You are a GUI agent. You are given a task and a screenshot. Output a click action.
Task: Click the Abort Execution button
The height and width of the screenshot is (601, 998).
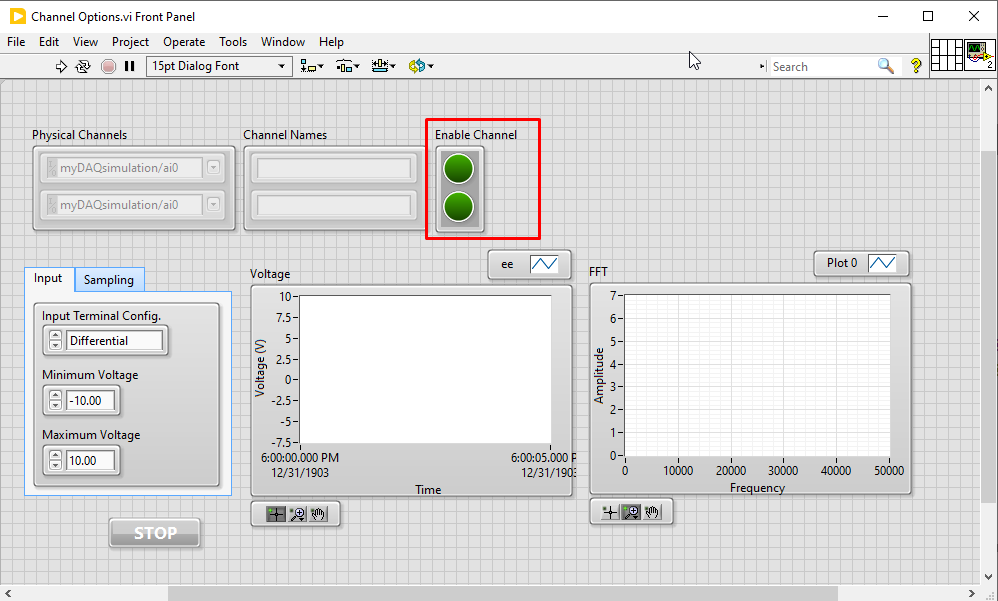coord(108,66)
